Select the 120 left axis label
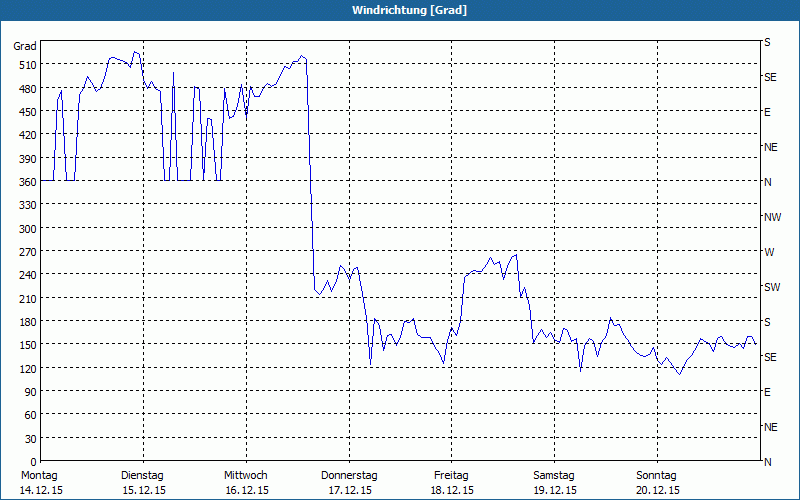This screenshot has width=800, height=500. click(x=28, y=368)
